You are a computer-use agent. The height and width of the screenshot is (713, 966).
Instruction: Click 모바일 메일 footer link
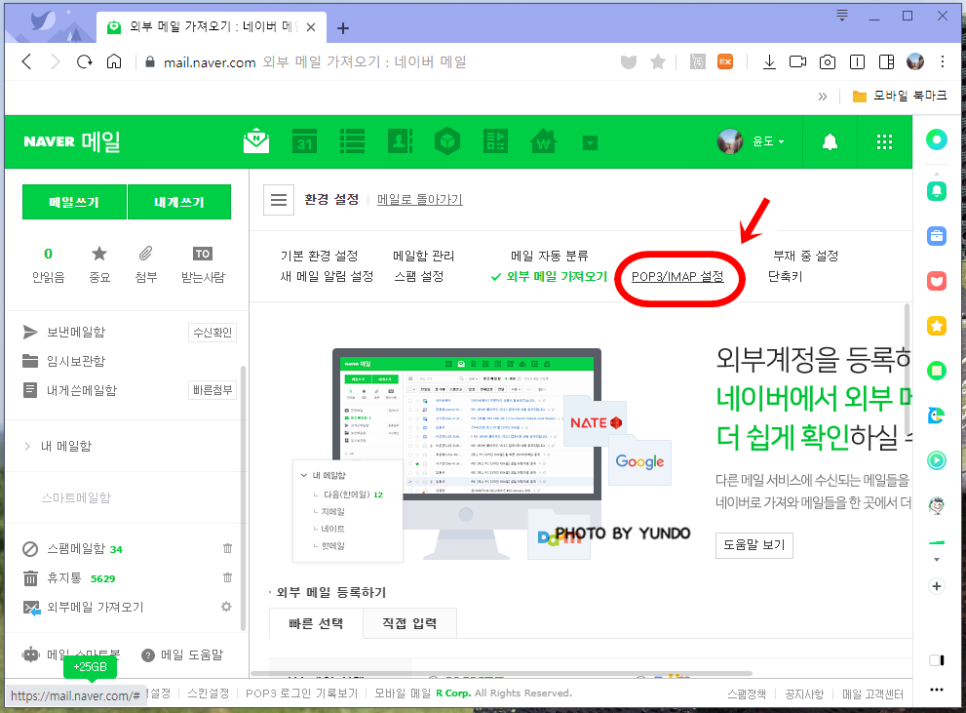point(402,693)
